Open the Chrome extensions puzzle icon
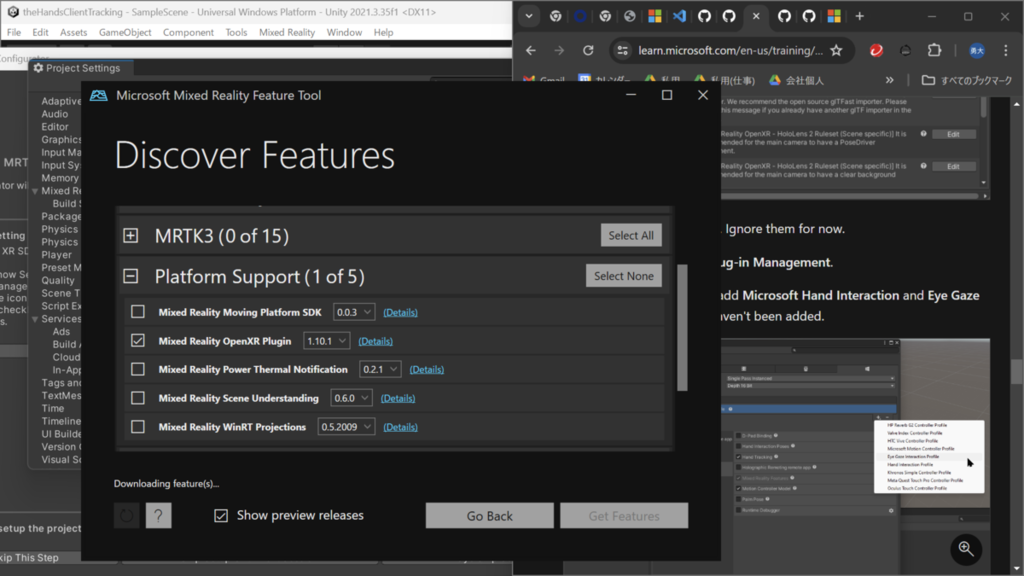This screenshot has width=1024, height=576. pyautogui.click(x=935, y=50)
